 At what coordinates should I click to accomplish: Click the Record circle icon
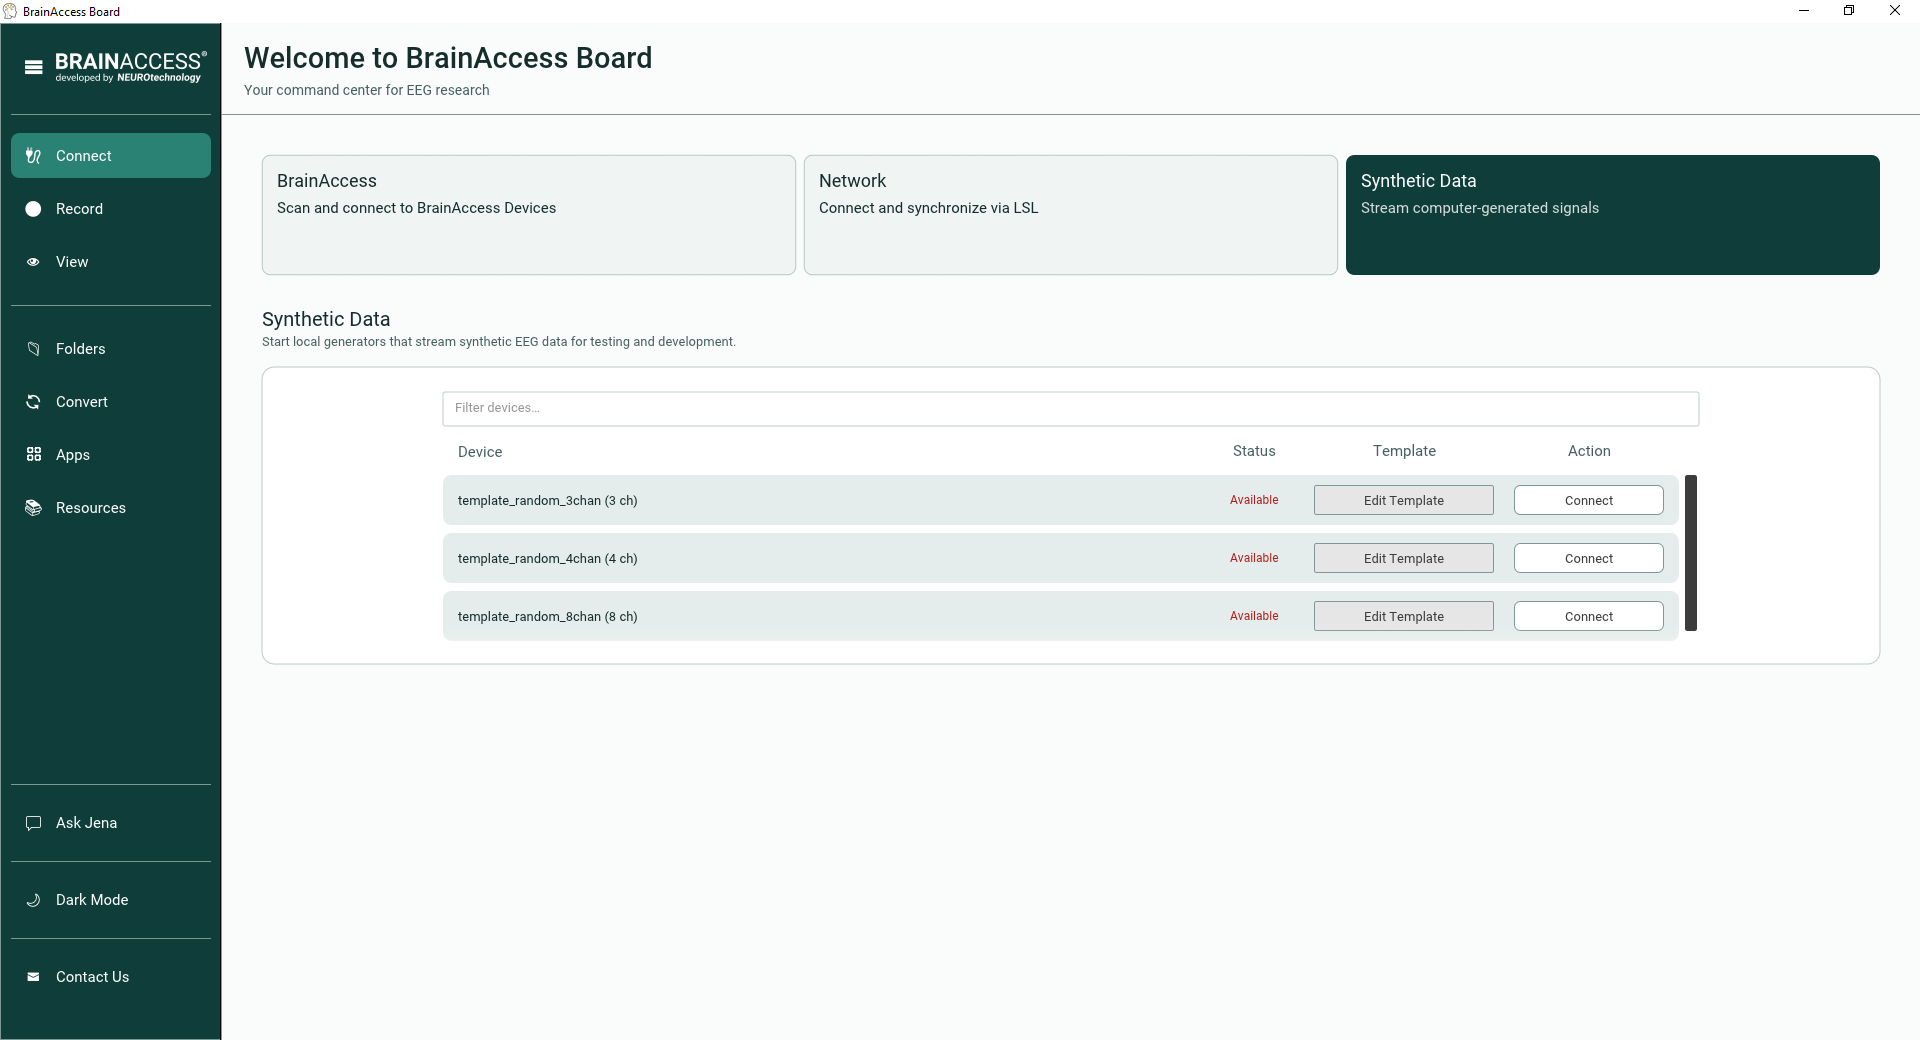tap(34, 209)
